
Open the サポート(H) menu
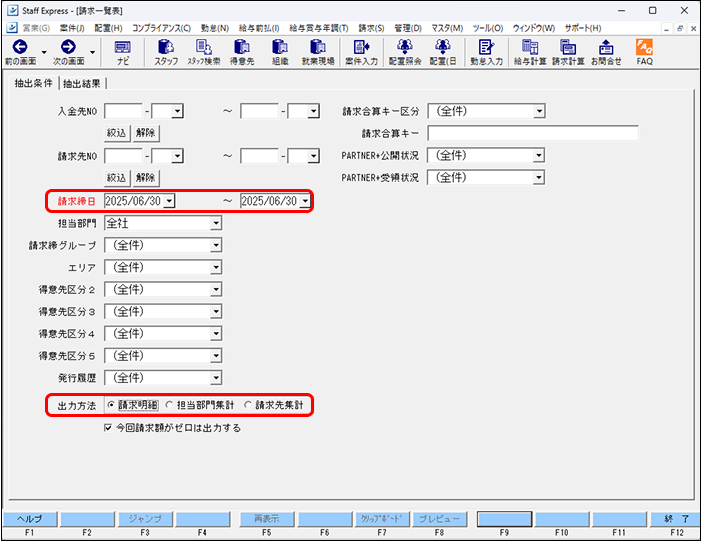pyautogui.click(x=583, y=28)
